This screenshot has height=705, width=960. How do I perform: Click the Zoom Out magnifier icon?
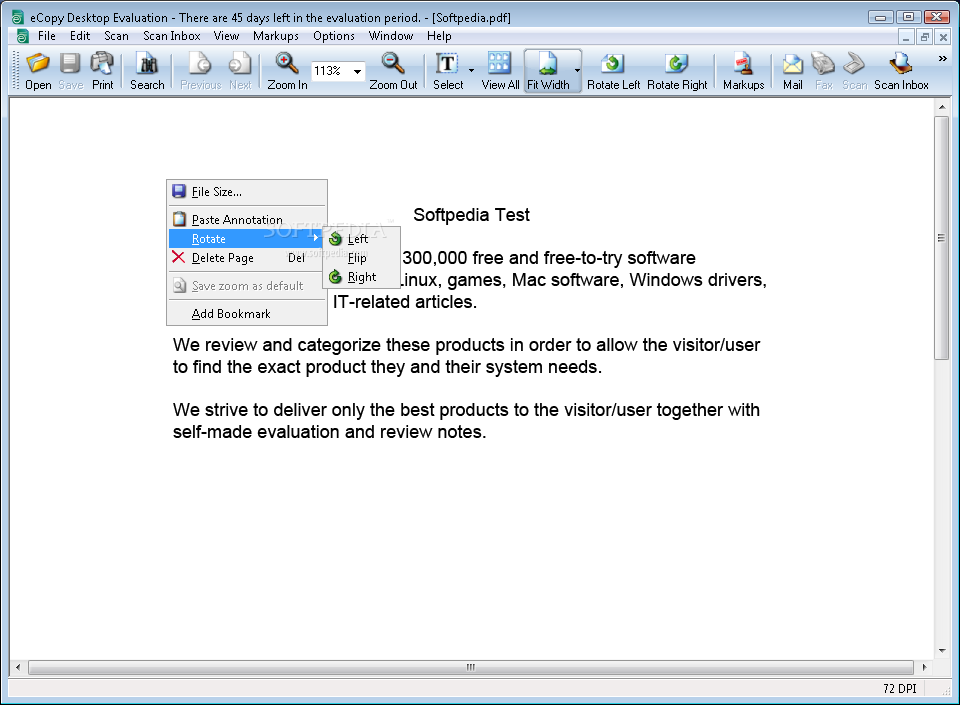point(393,71)
